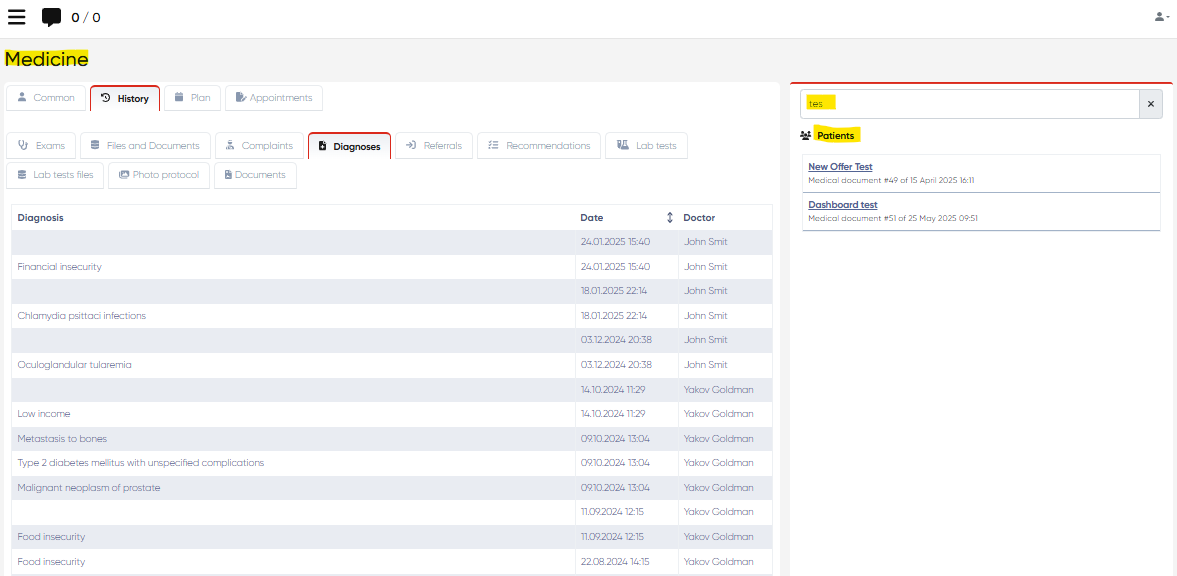Open the hamburger menu icon
This screenshot has height=576, width=1177.
[x=16, y=17]
